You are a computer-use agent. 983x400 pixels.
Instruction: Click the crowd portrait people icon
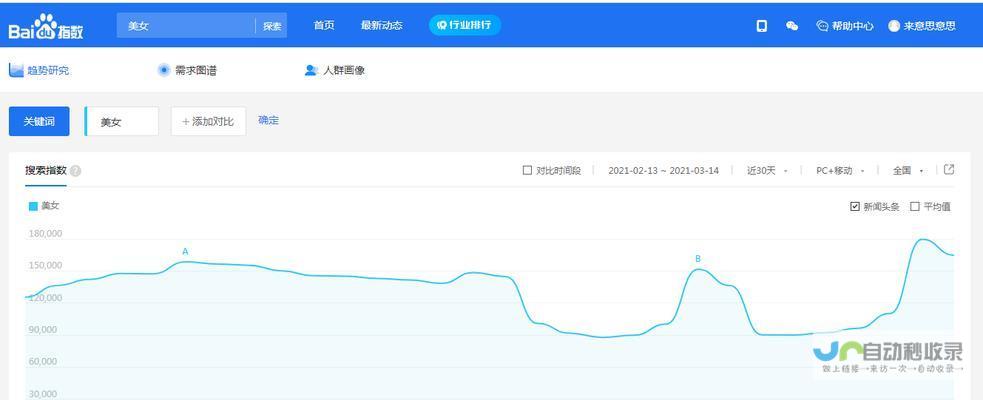click(x=311, y=70)
